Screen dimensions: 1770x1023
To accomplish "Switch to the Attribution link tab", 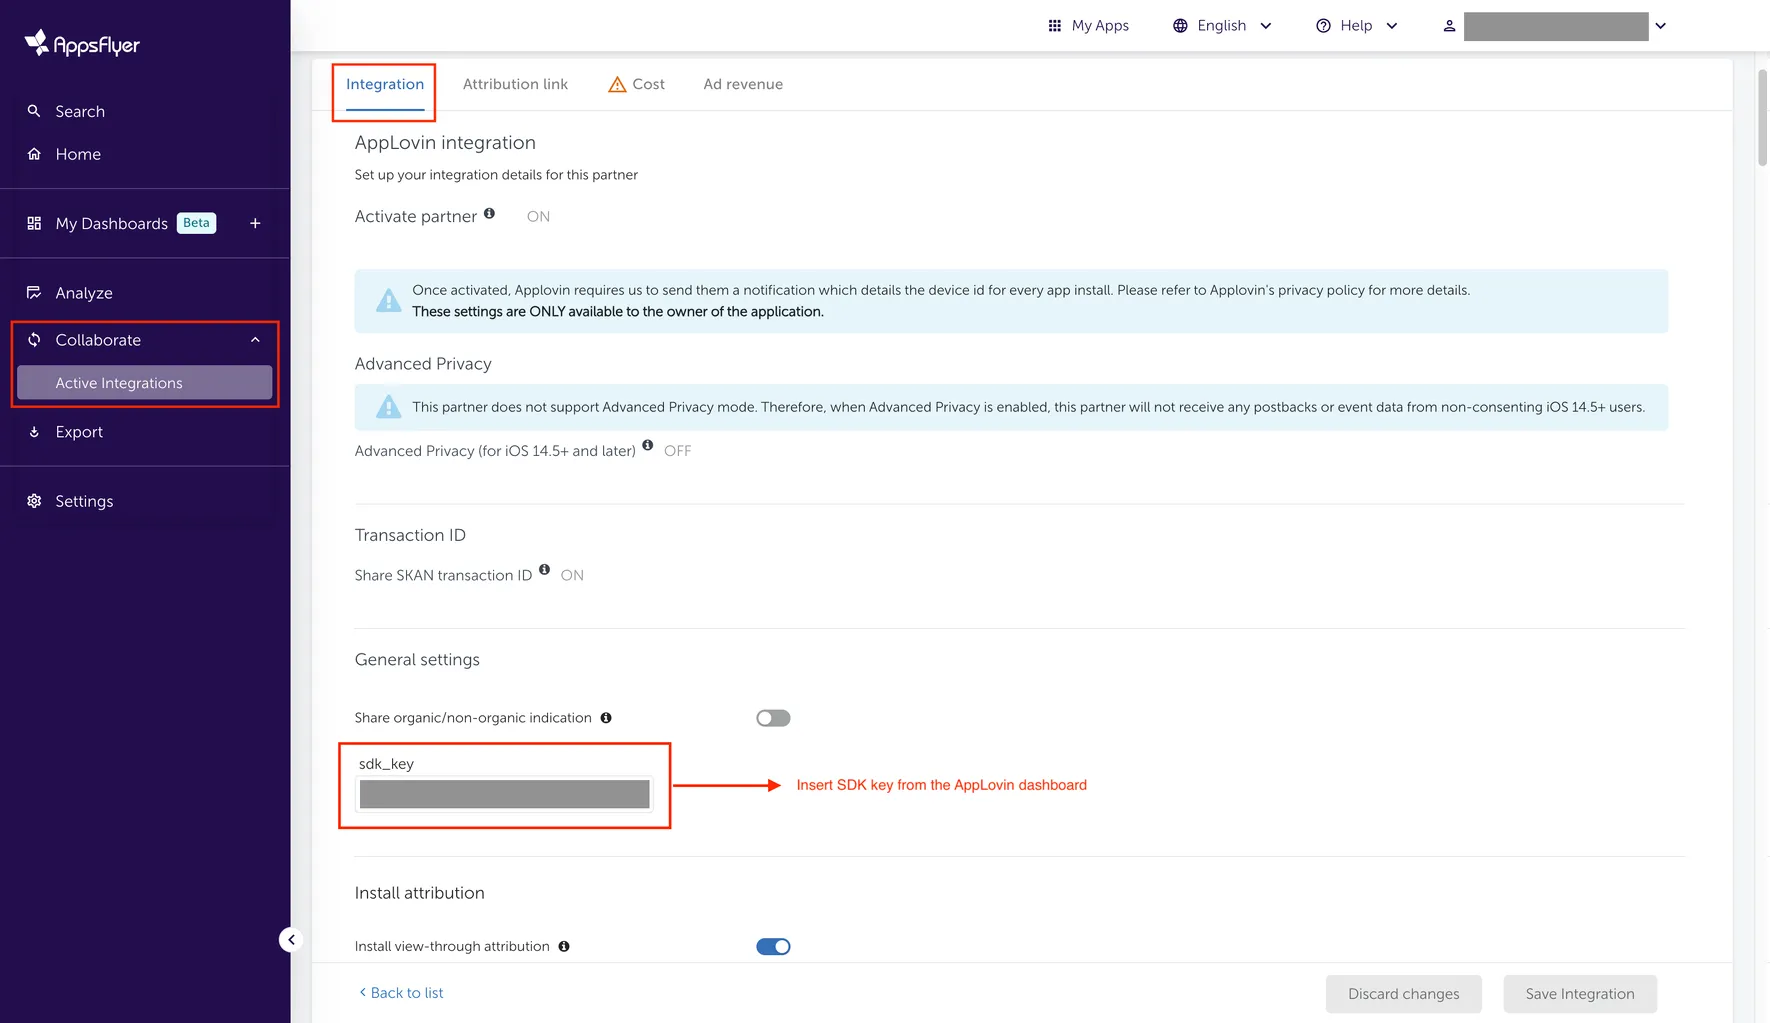I will click(x=515, y=84).
